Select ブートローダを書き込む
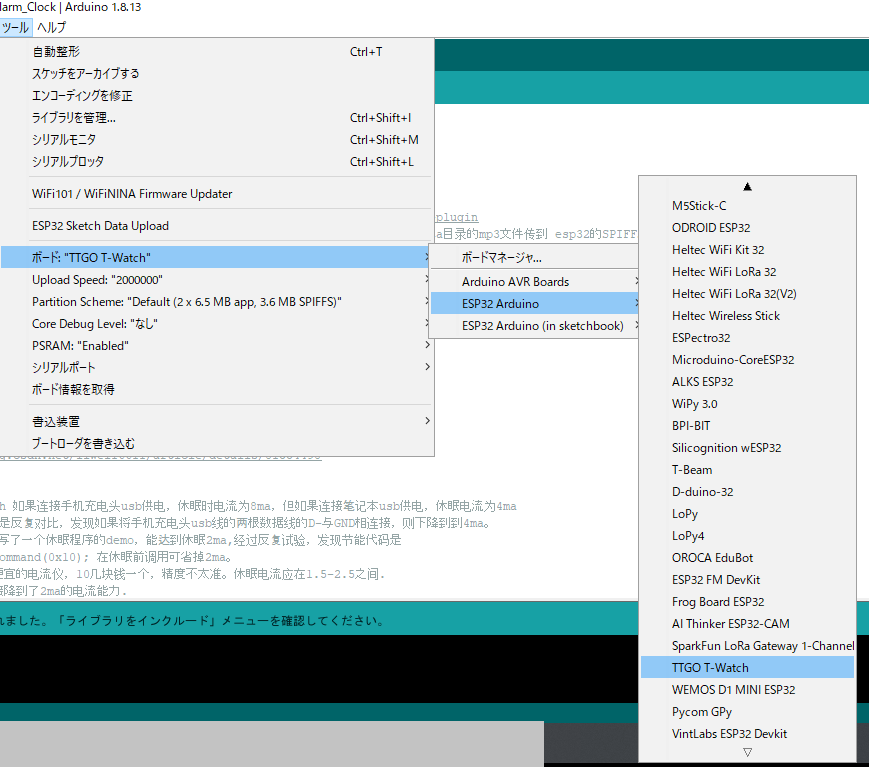The width and height of the screenshot is (869, 767). [x=217, y=444]
